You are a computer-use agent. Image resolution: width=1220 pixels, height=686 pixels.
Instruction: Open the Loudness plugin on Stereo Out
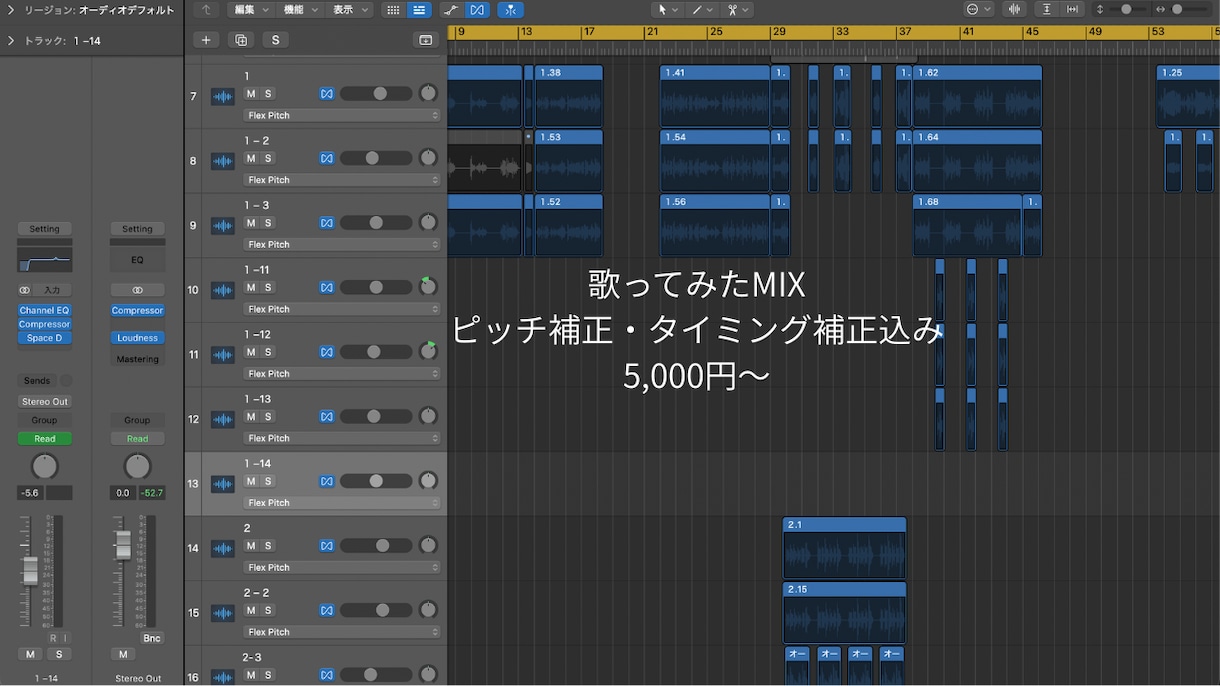(137, 338)
